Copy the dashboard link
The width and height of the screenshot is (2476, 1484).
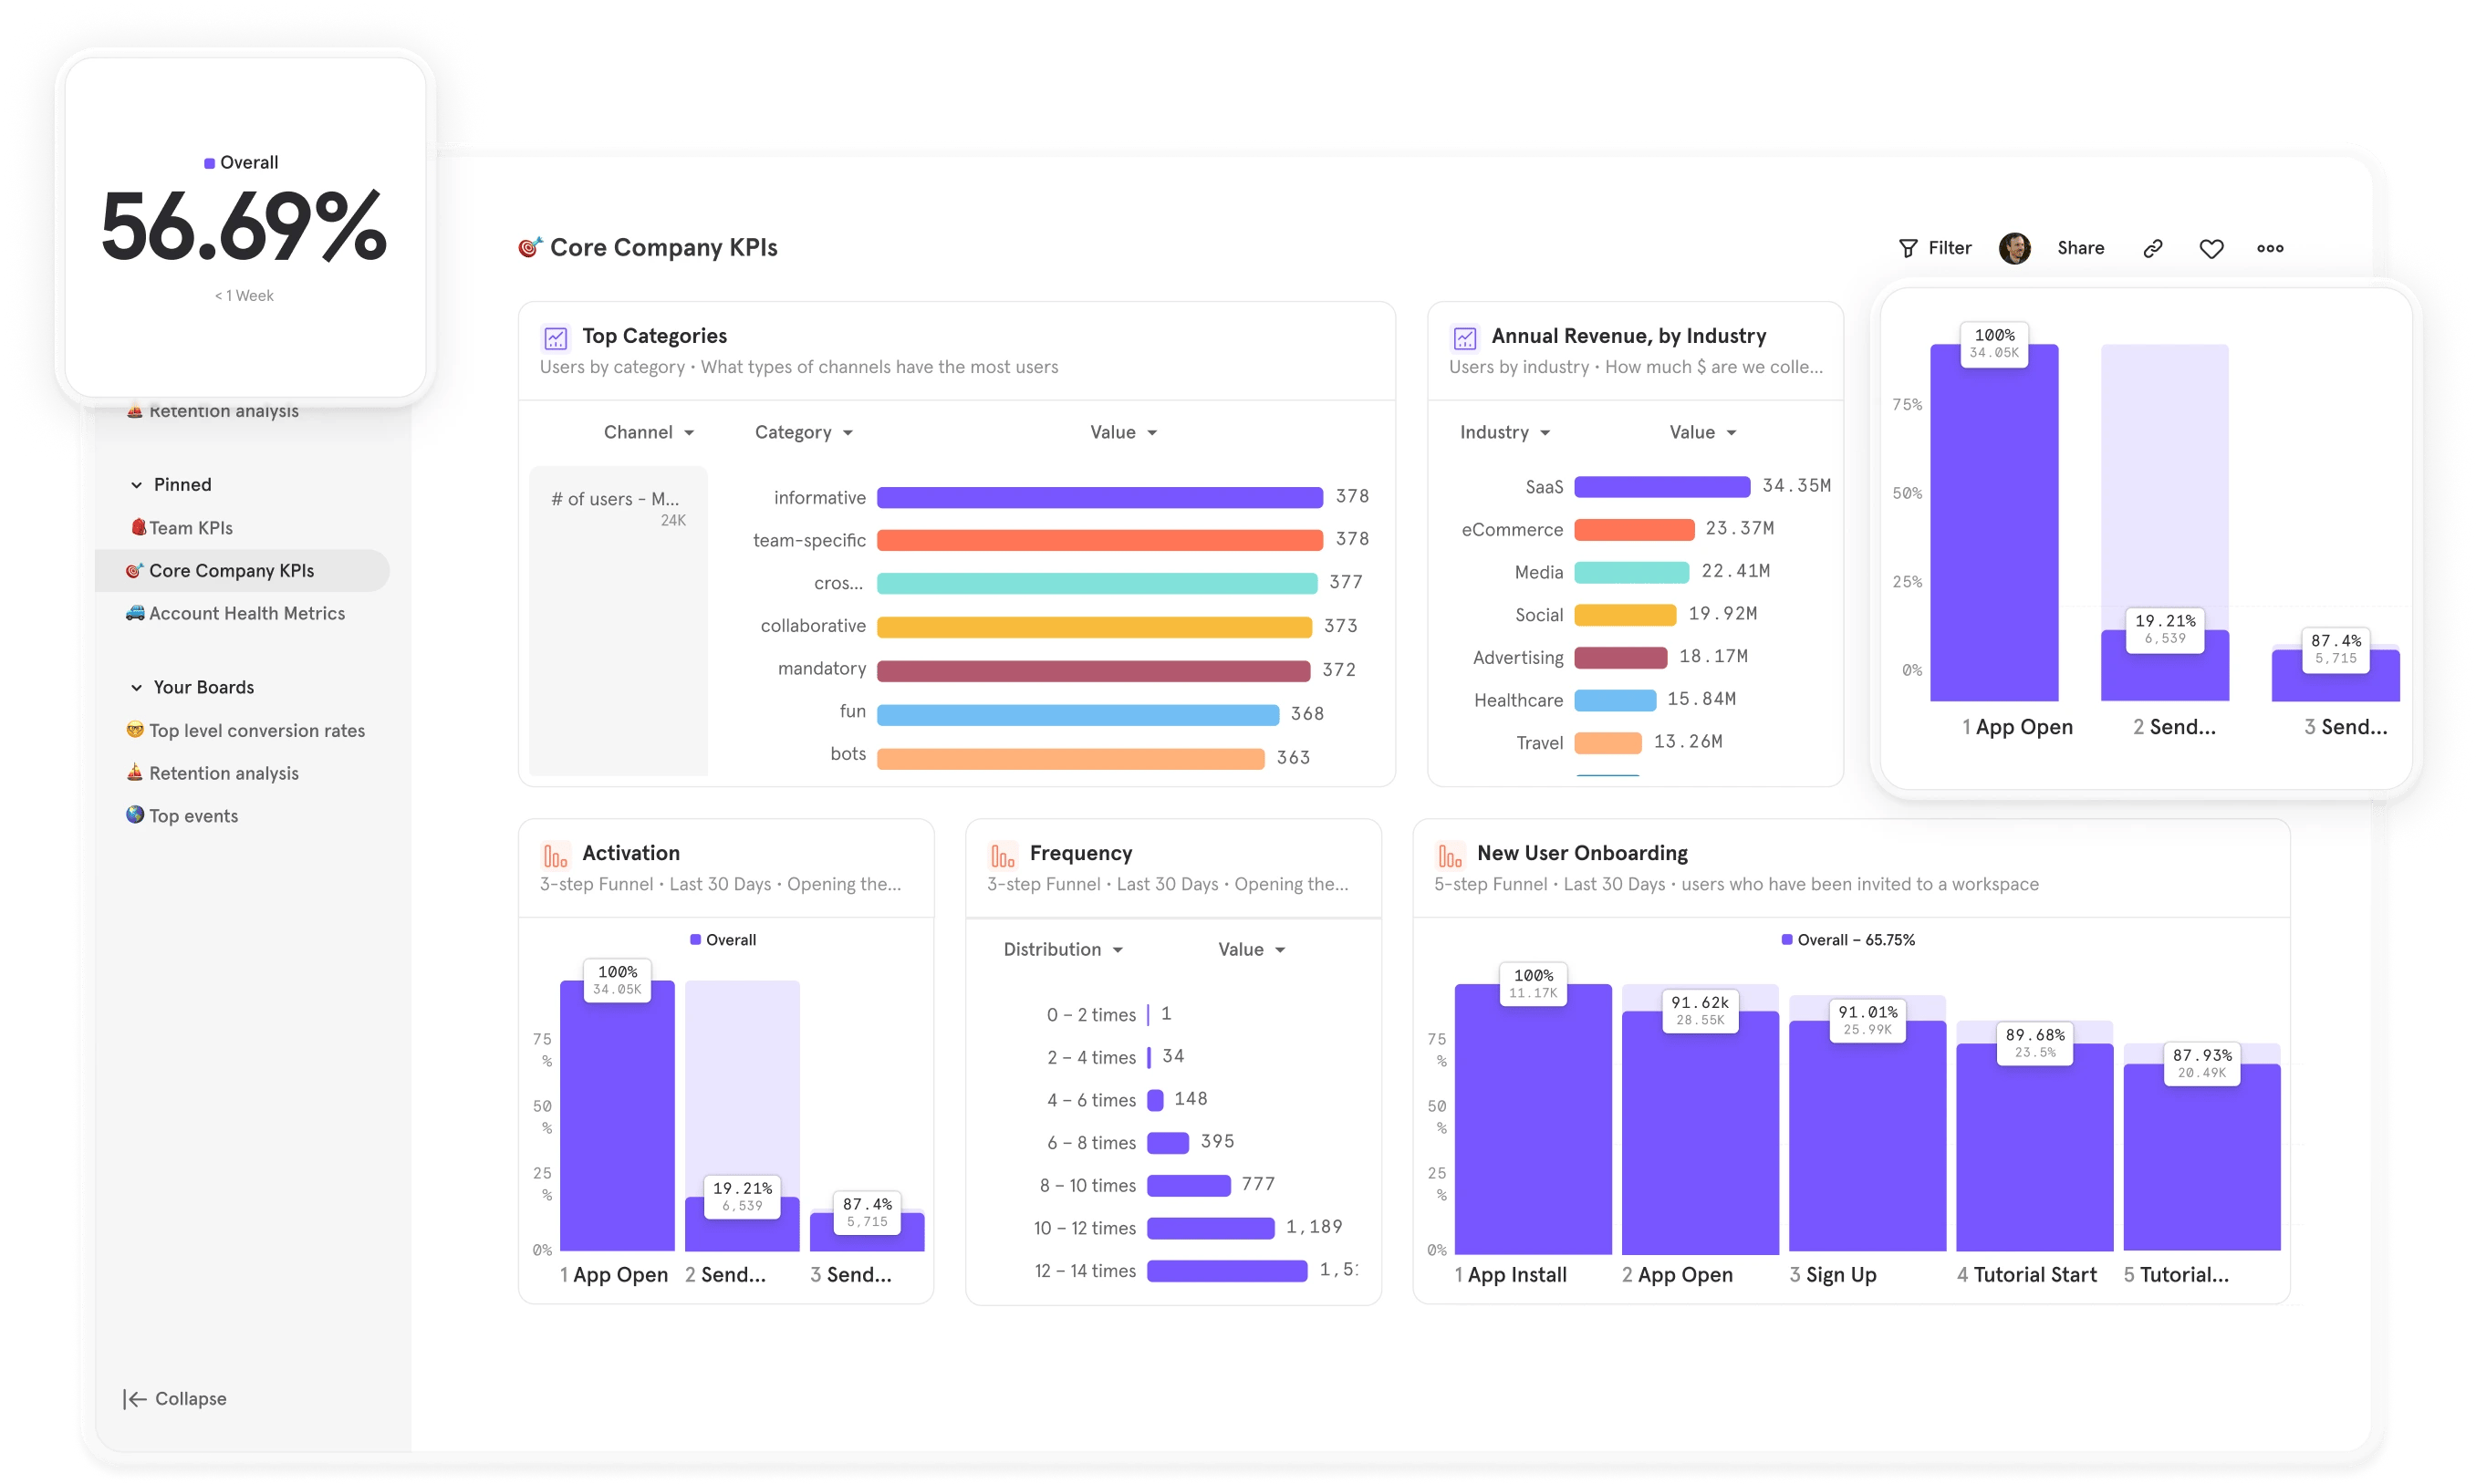point(2153,247)
